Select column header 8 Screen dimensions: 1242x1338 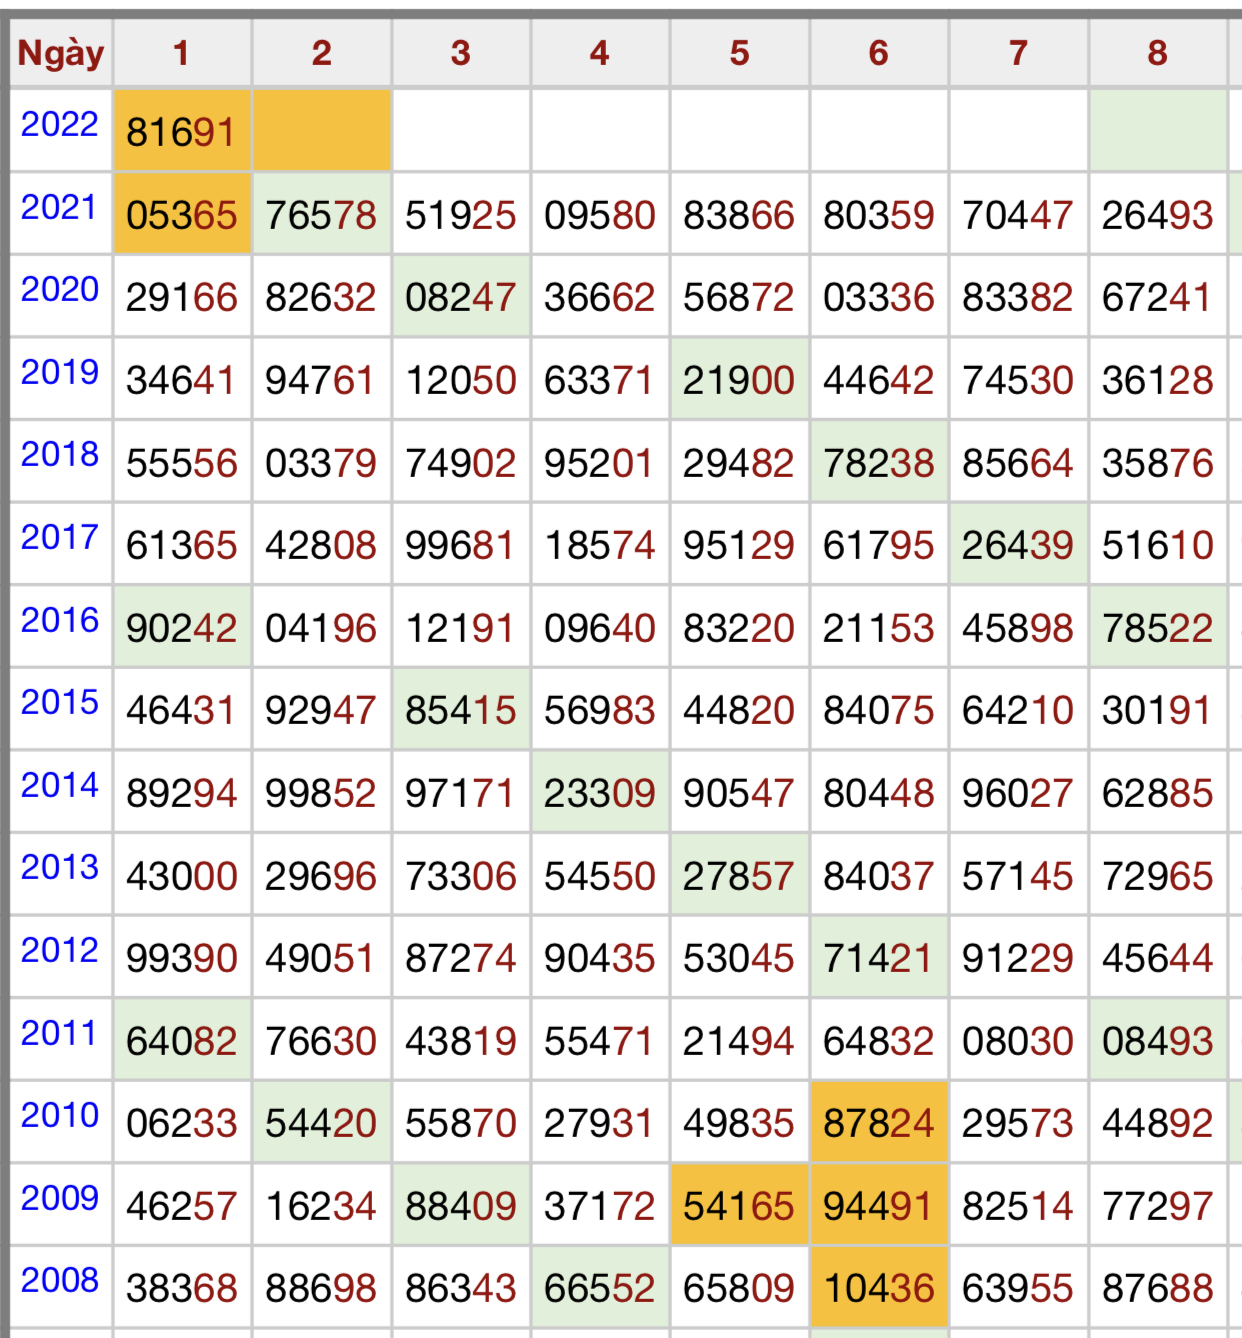pos(1157,53)
